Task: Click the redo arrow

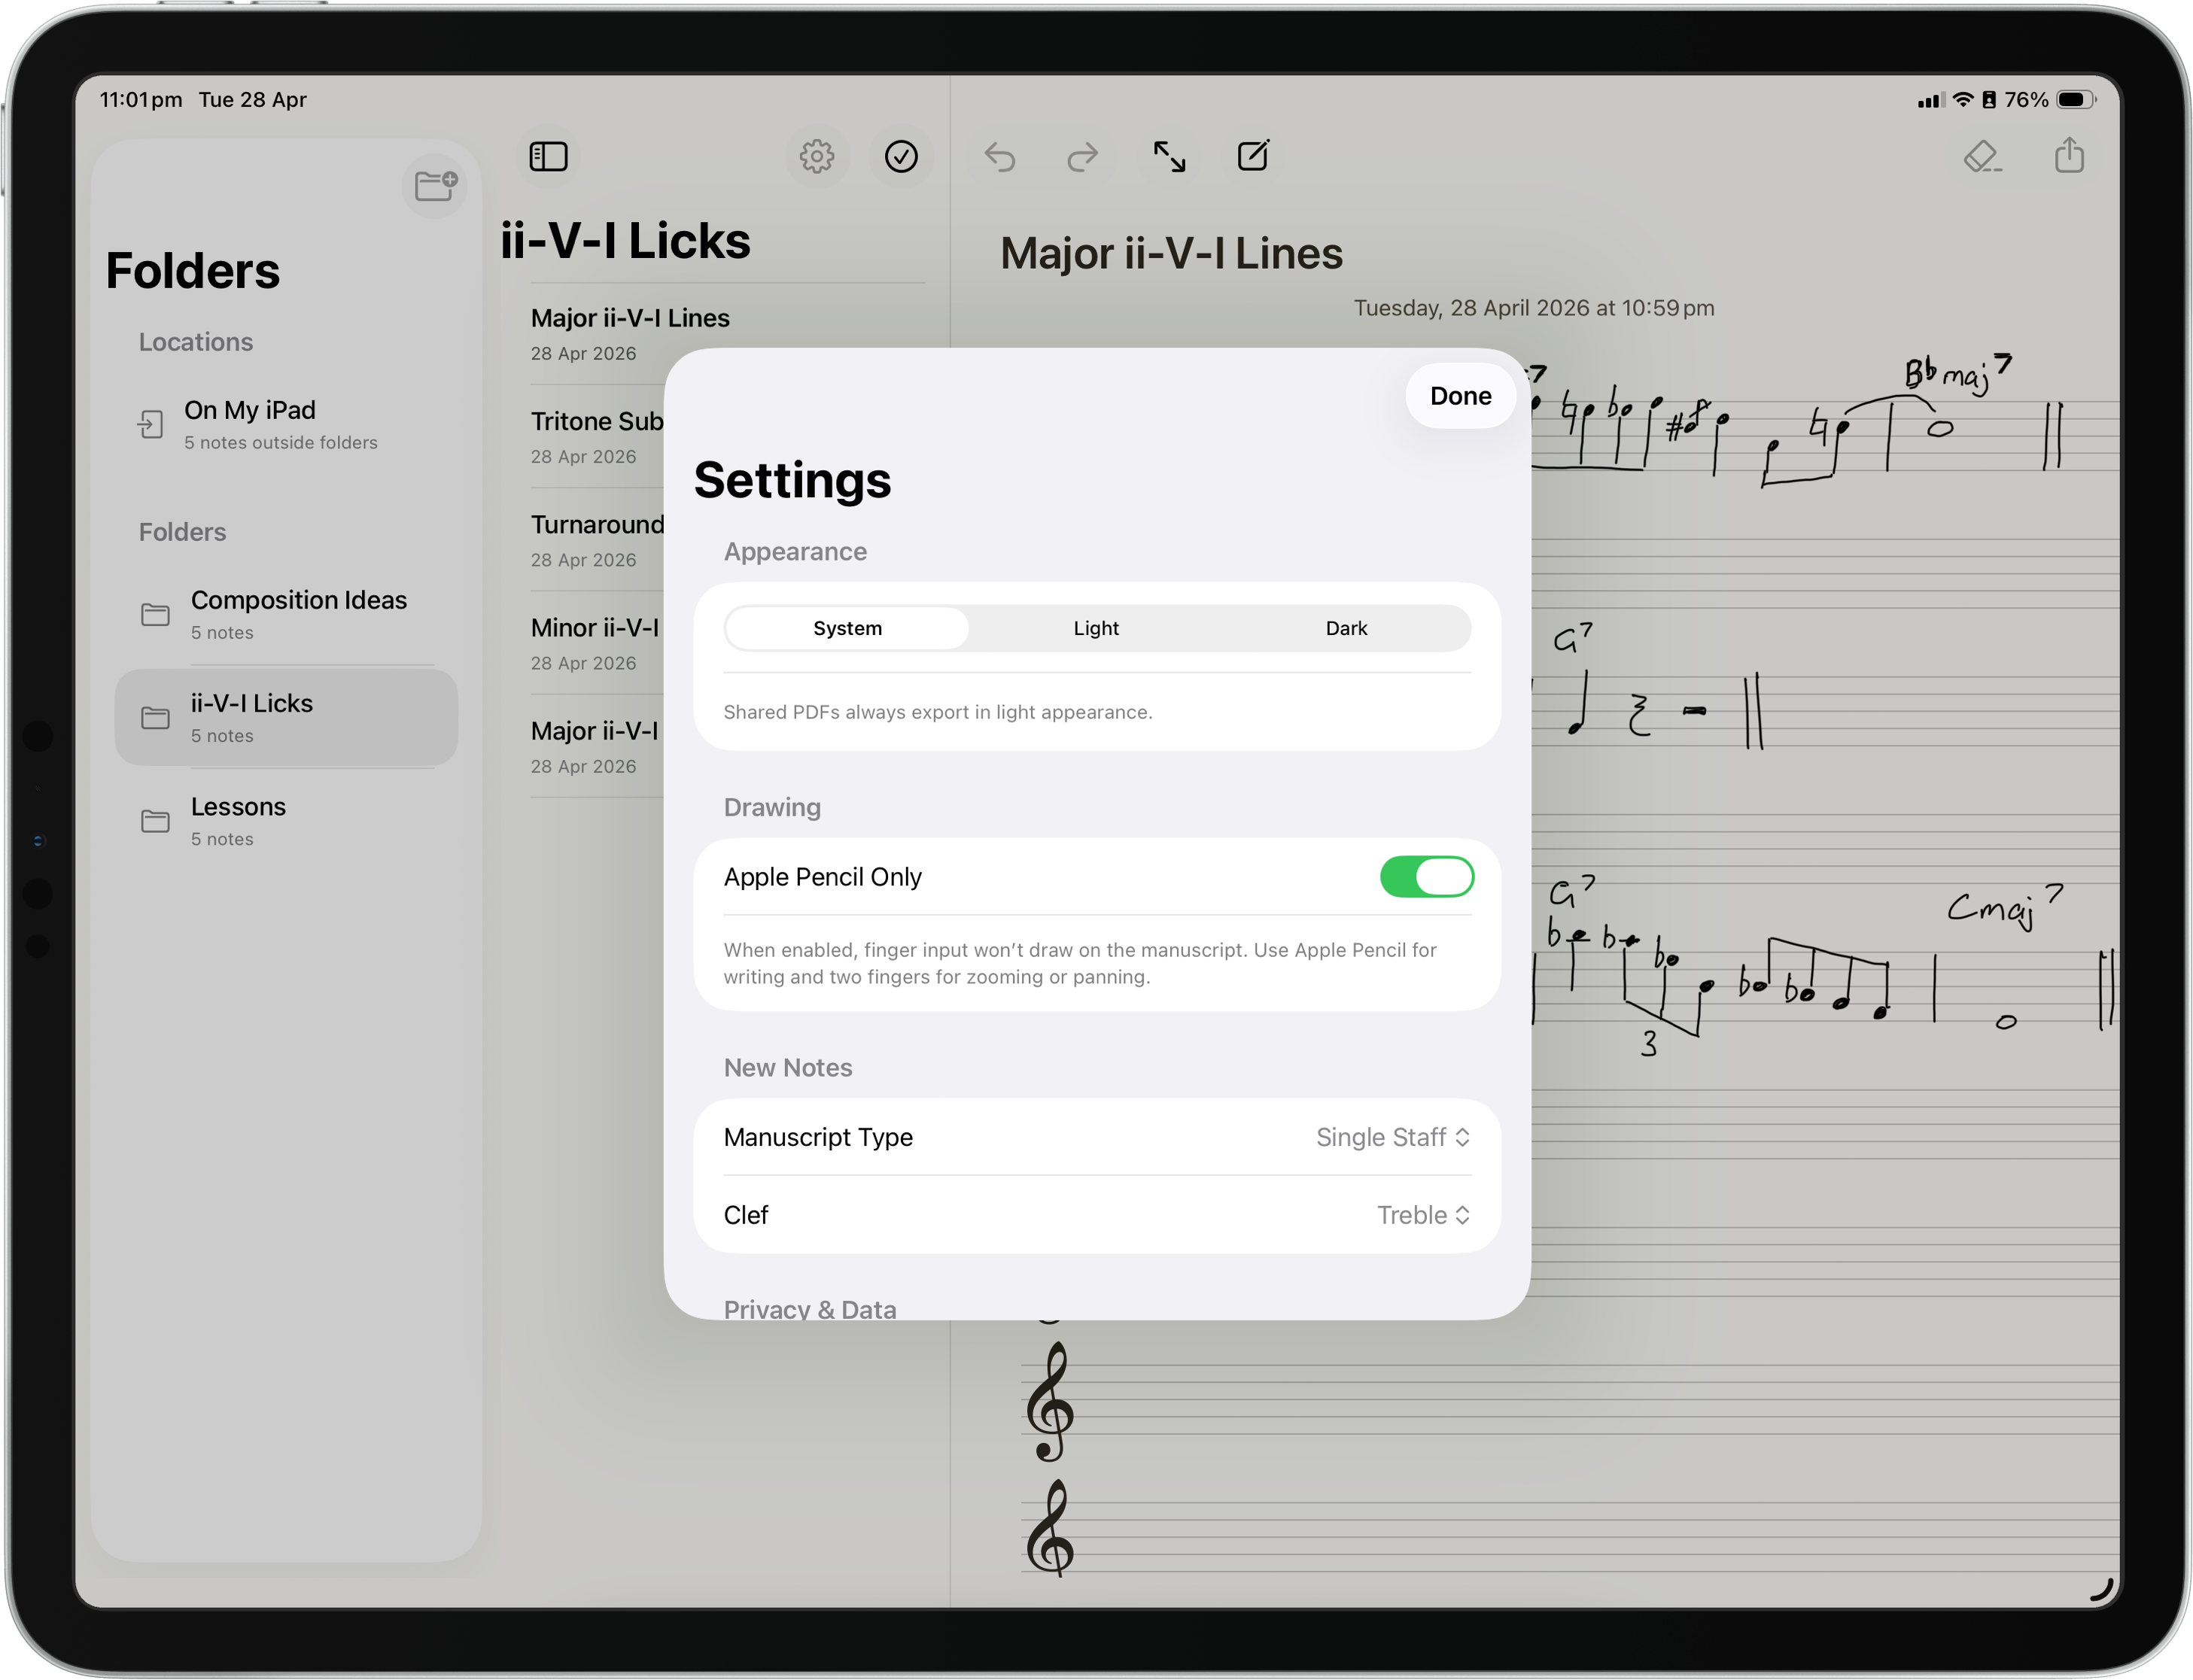Action: coord(1083,157)
